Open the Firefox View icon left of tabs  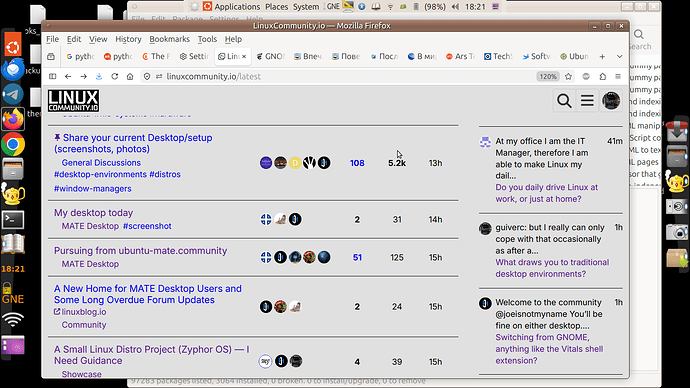(x=51, y=56)
